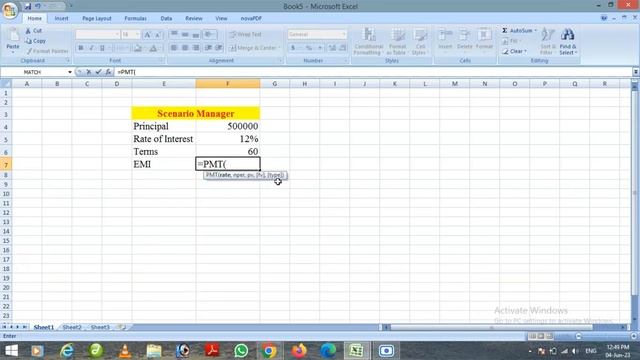Customize Quick Access Toolbar dropdown
The width and height of the screenshot is (640, 360).
70,6
